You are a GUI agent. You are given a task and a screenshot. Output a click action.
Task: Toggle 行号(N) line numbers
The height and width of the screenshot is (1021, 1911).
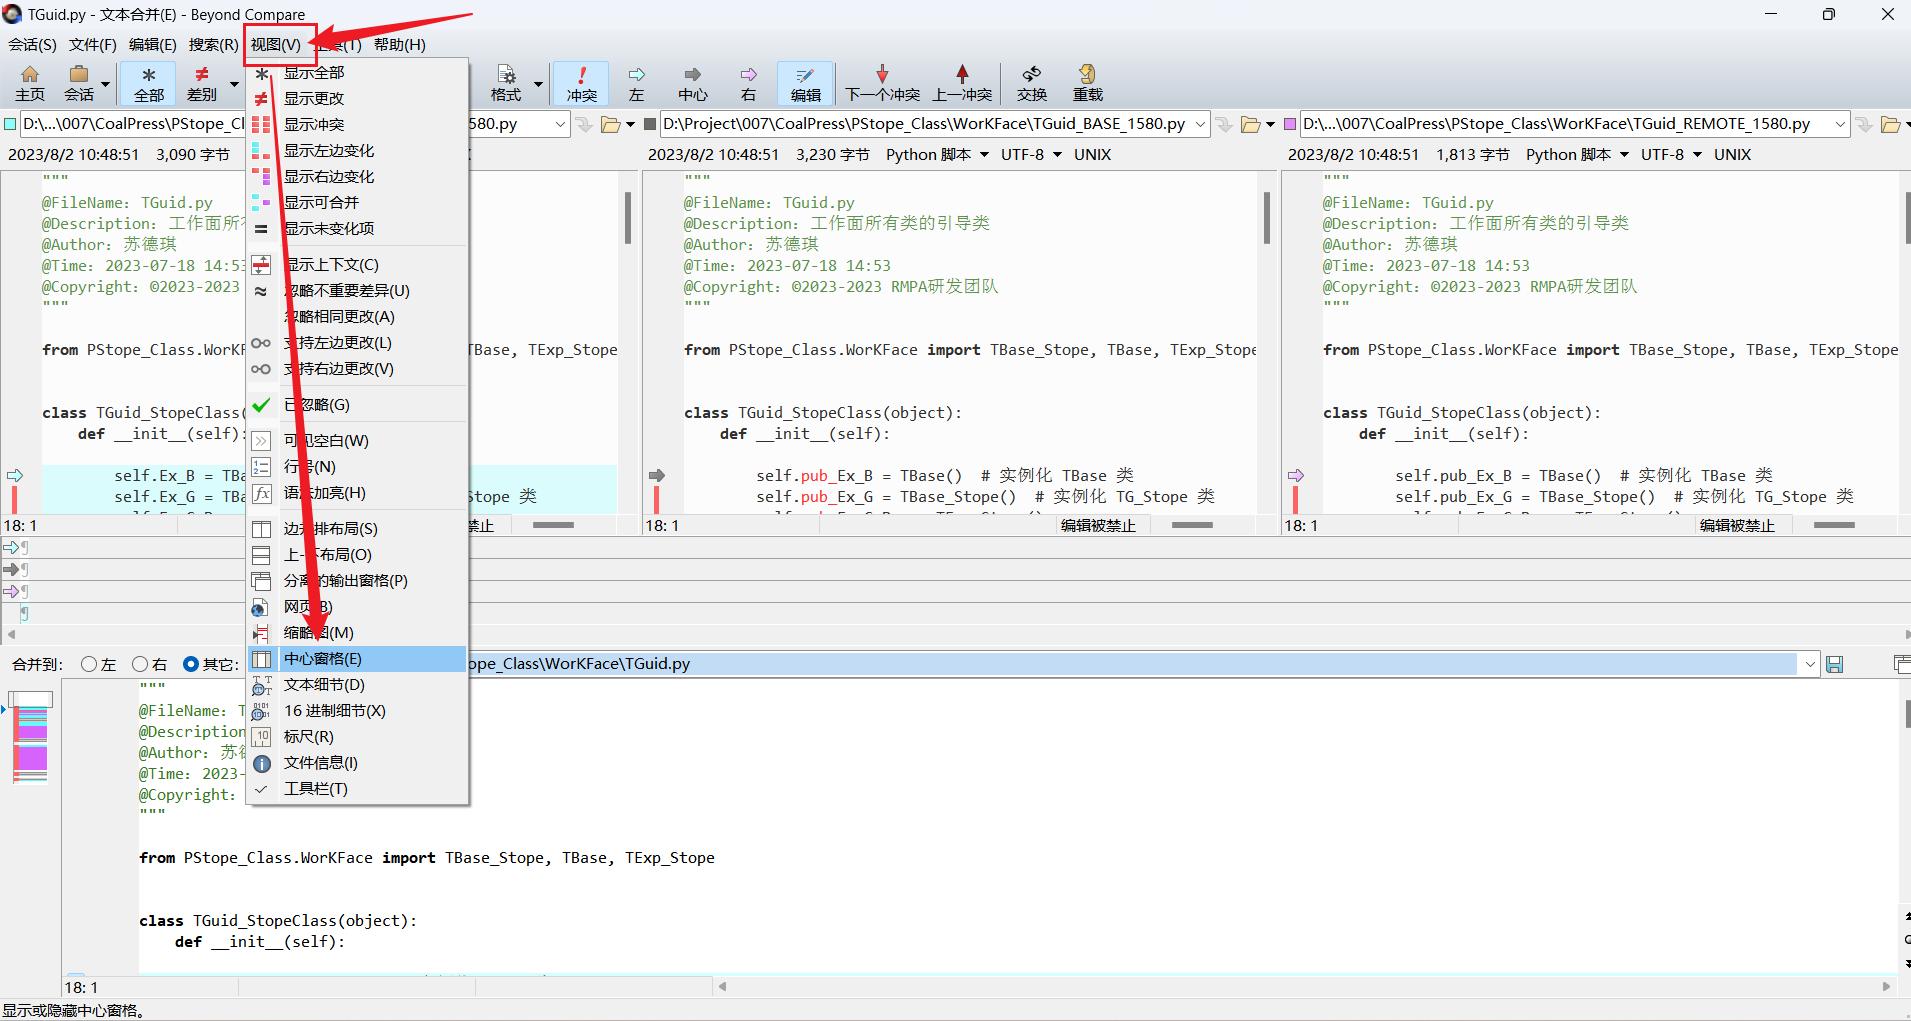(357, 467)
